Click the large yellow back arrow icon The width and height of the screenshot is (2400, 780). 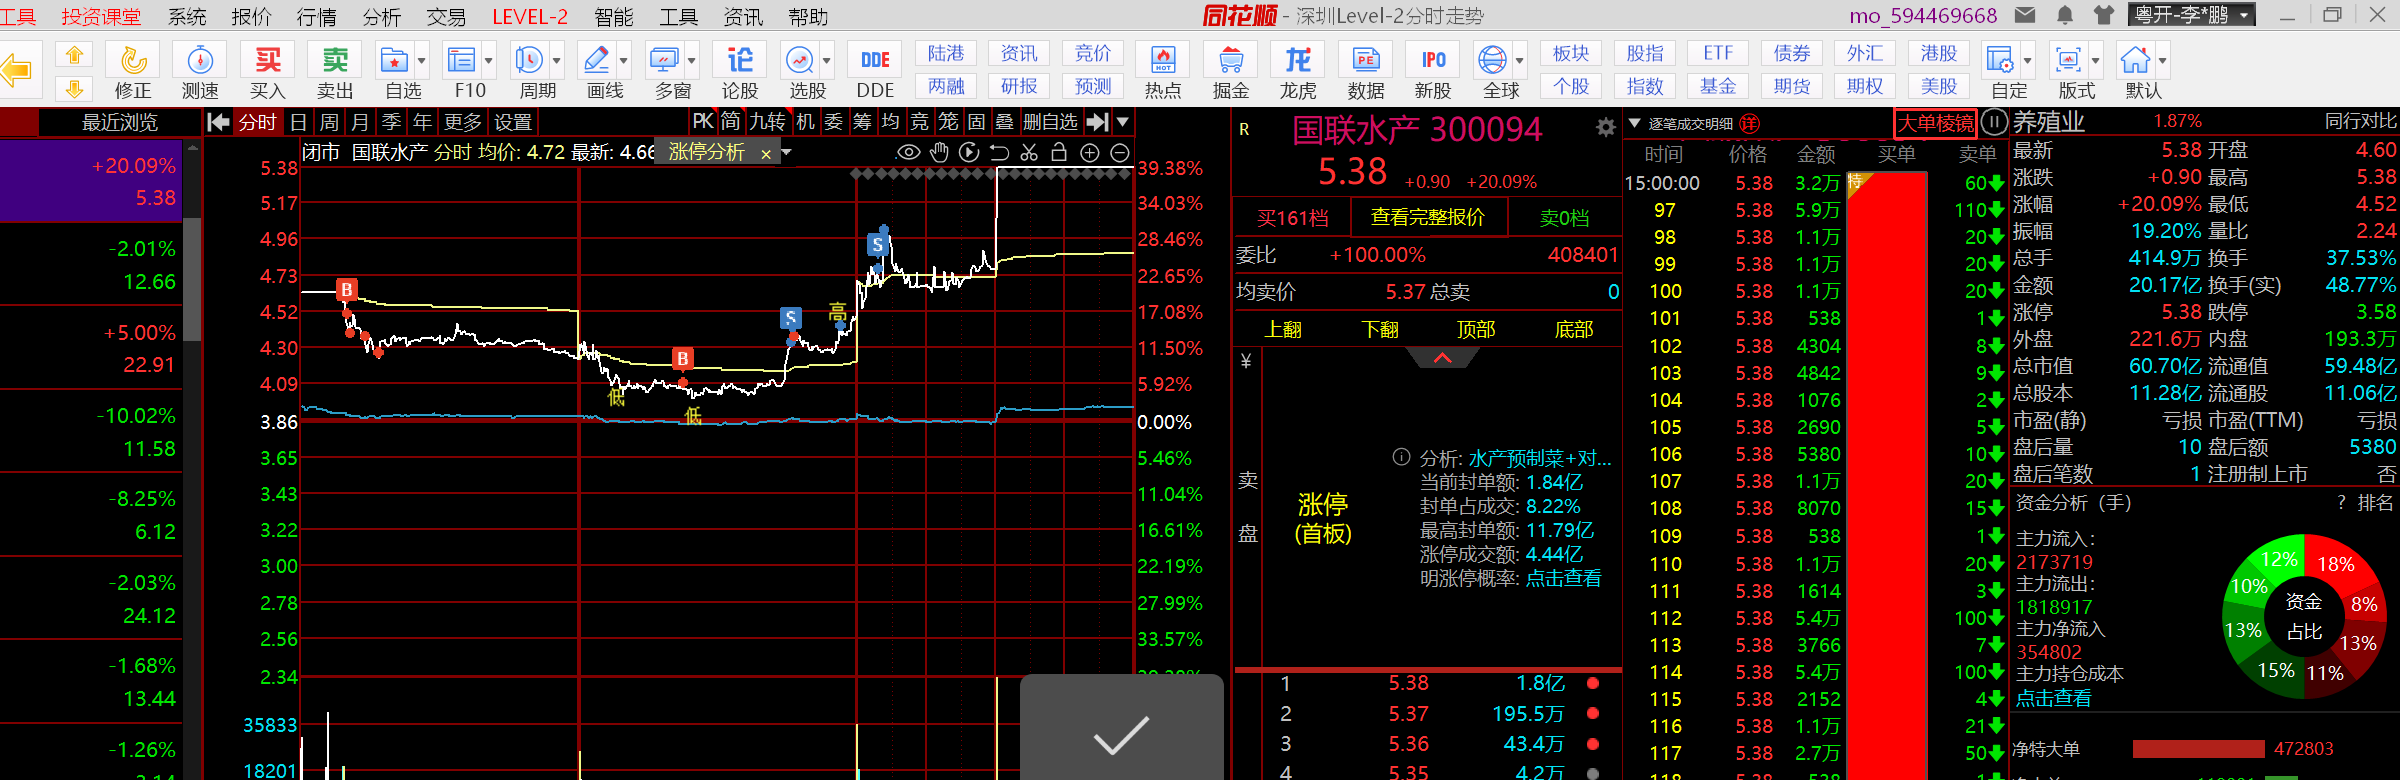click(x=16, y=70)
